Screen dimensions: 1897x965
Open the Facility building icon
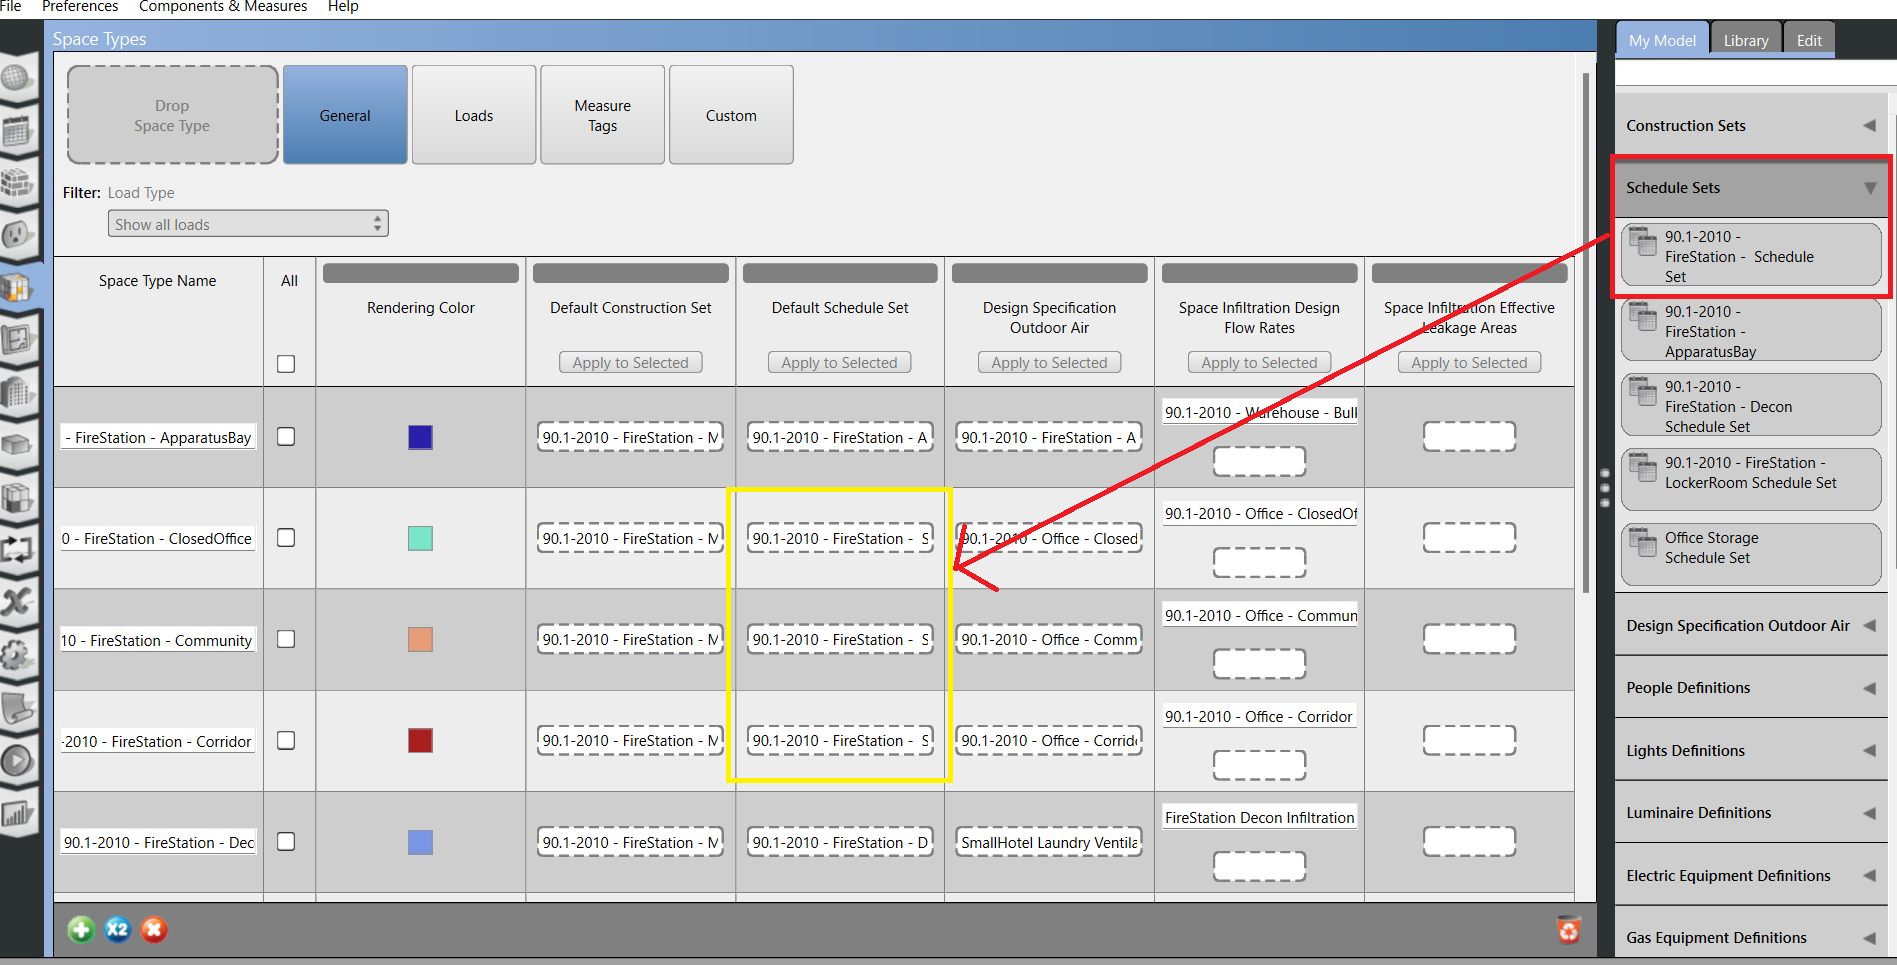click(x=18, y=392)
